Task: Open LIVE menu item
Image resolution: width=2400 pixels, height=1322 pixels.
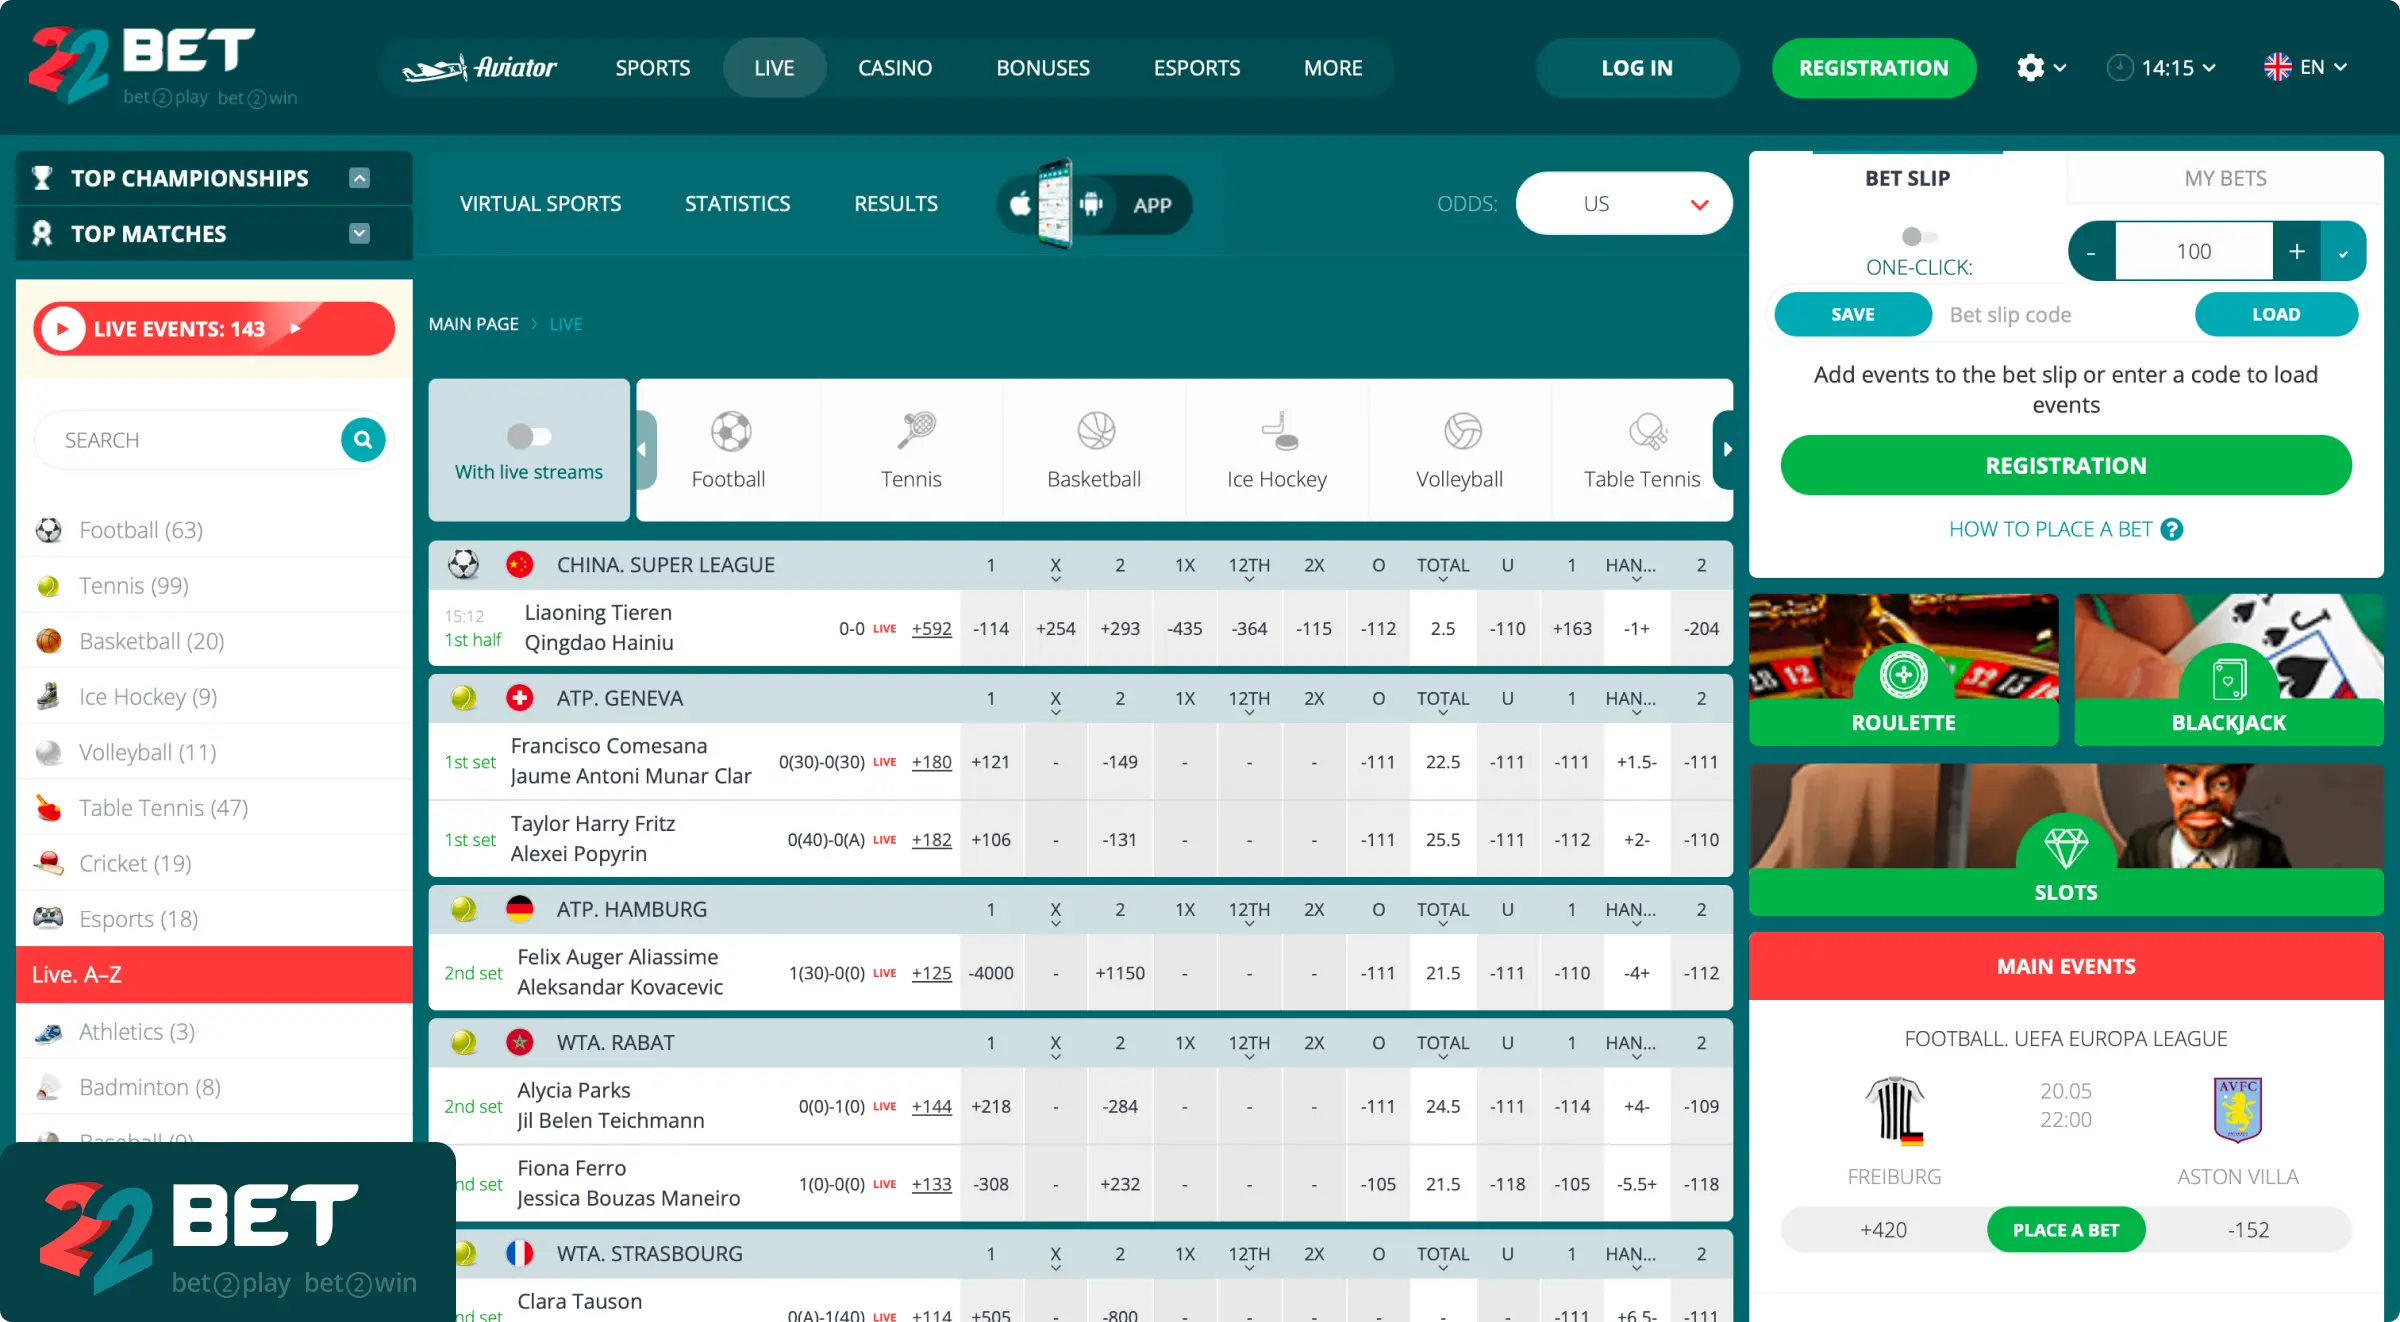Action: 774,68
